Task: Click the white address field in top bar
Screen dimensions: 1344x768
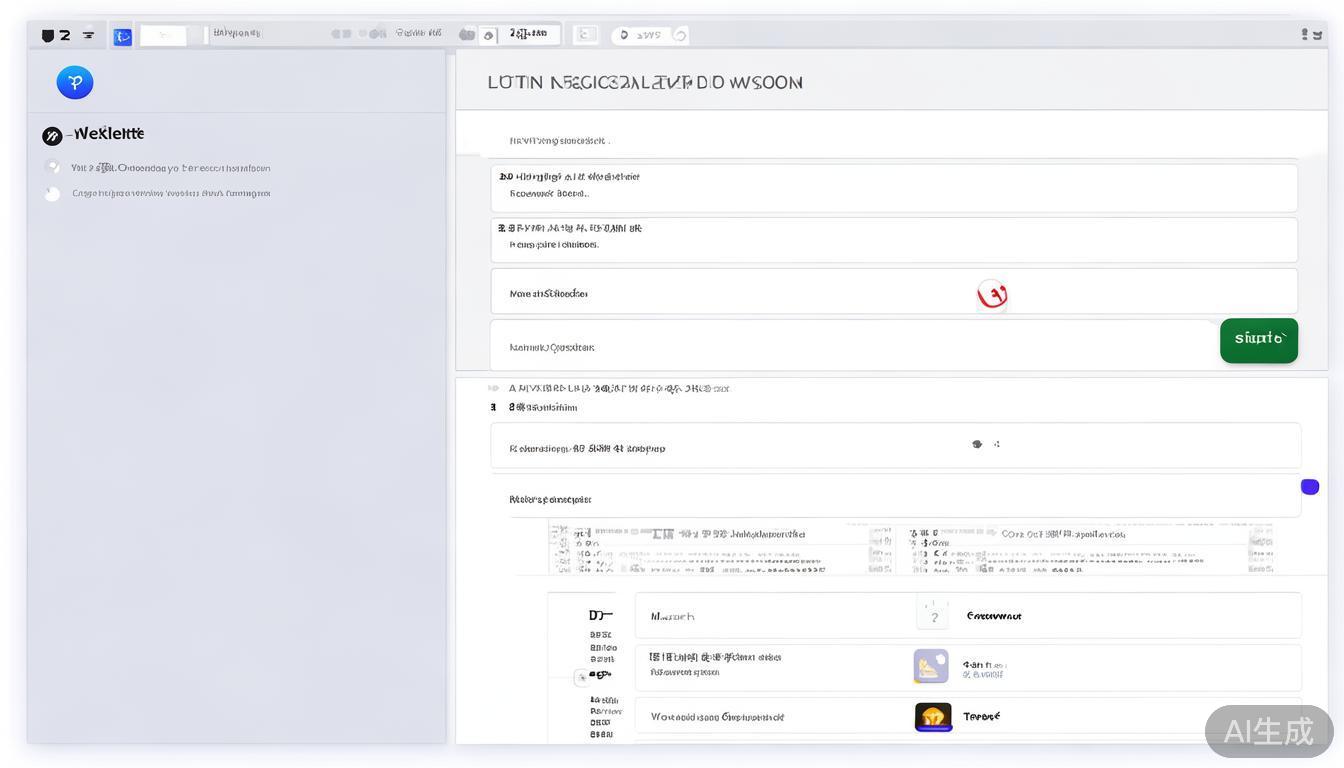Action: point(163,36)
